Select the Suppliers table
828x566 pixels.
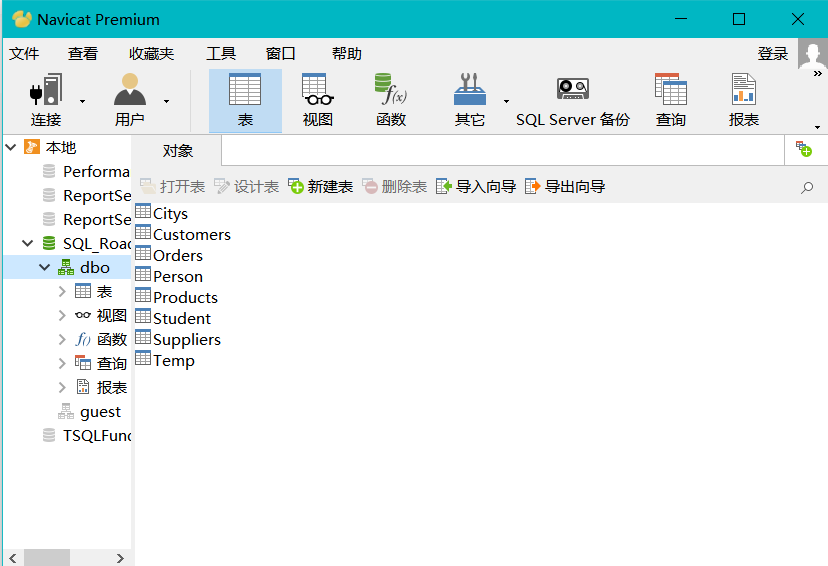click(x=178, y=339)
